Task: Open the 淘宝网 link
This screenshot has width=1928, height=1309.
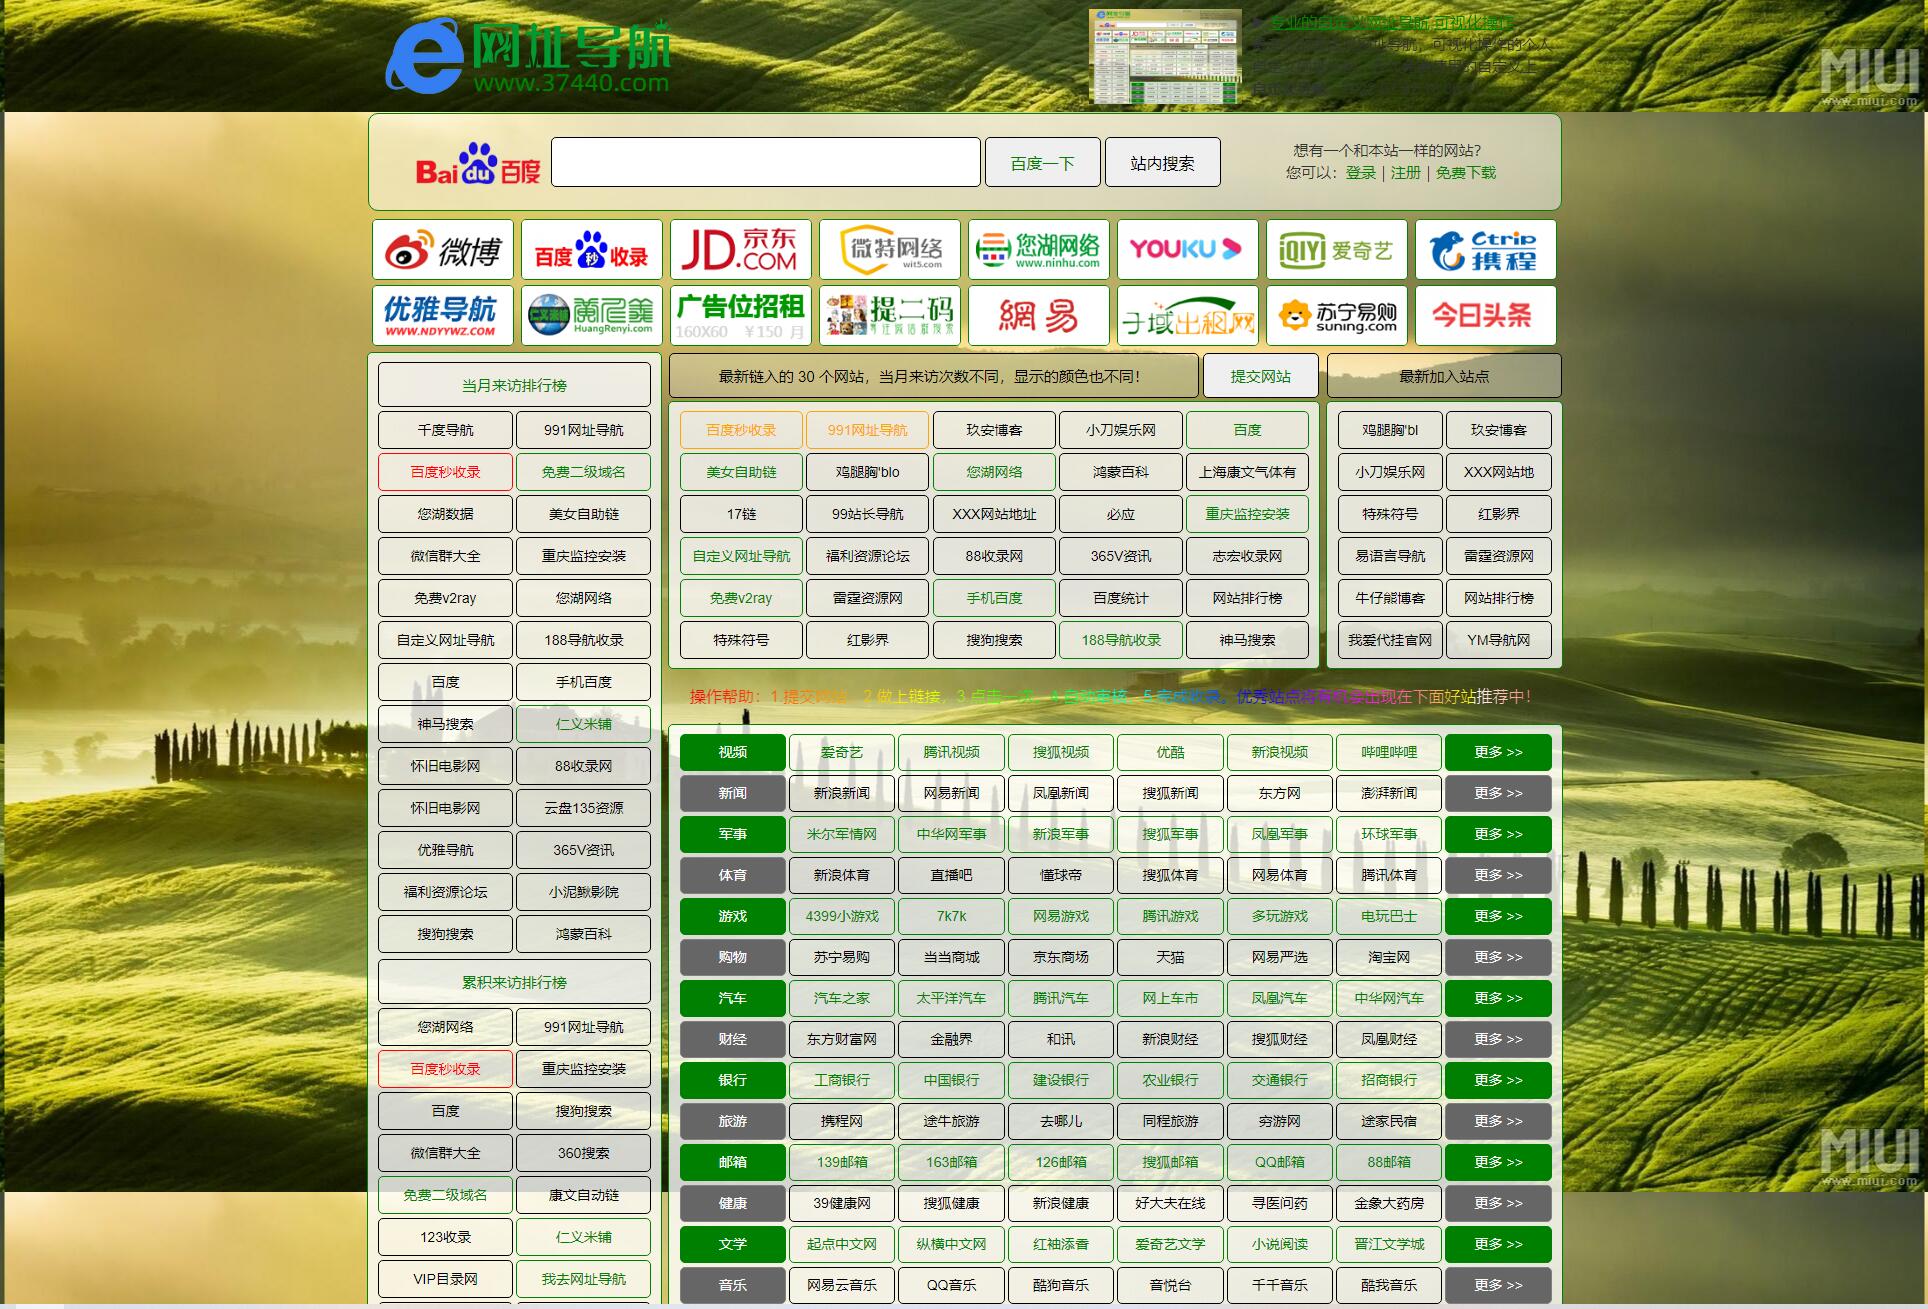Action: [x=1389, y=957]
